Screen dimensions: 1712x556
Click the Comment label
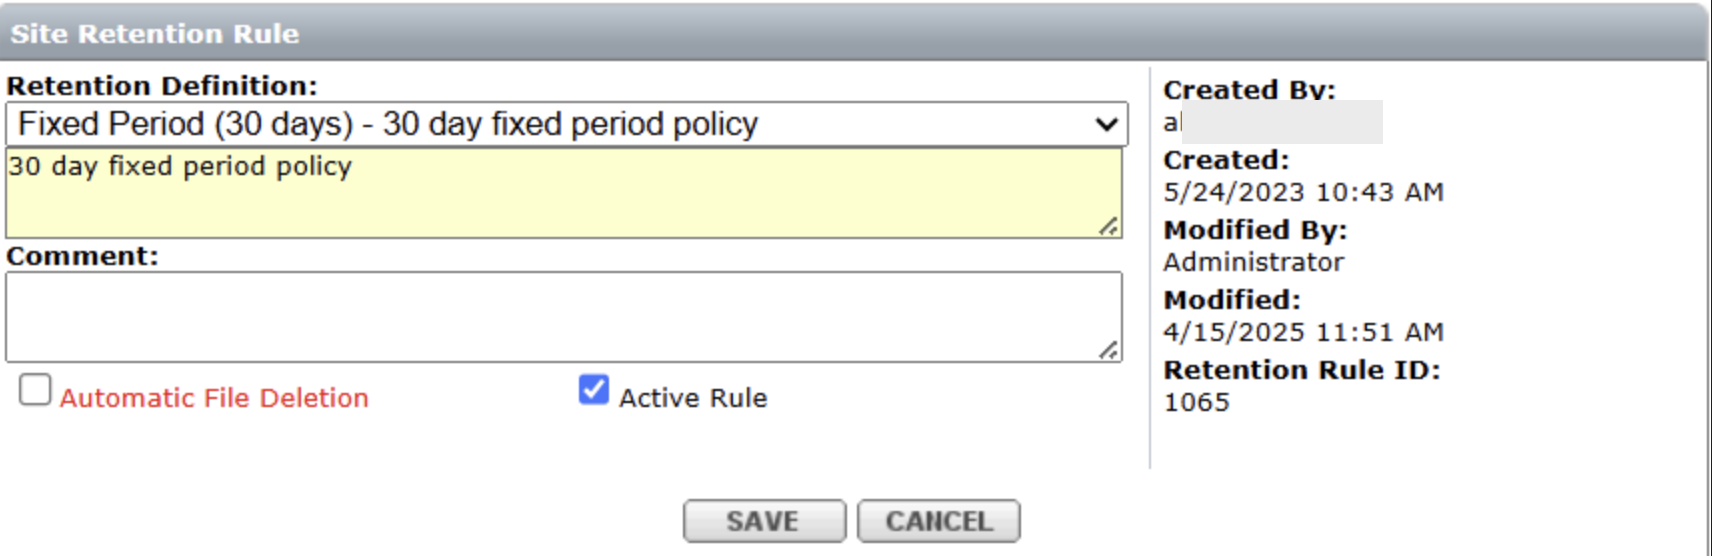[83, 256]
